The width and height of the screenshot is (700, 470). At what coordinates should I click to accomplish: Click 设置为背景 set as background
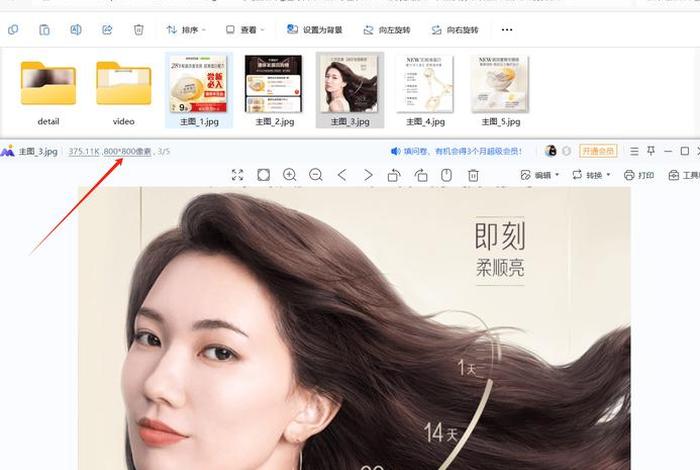314,30
